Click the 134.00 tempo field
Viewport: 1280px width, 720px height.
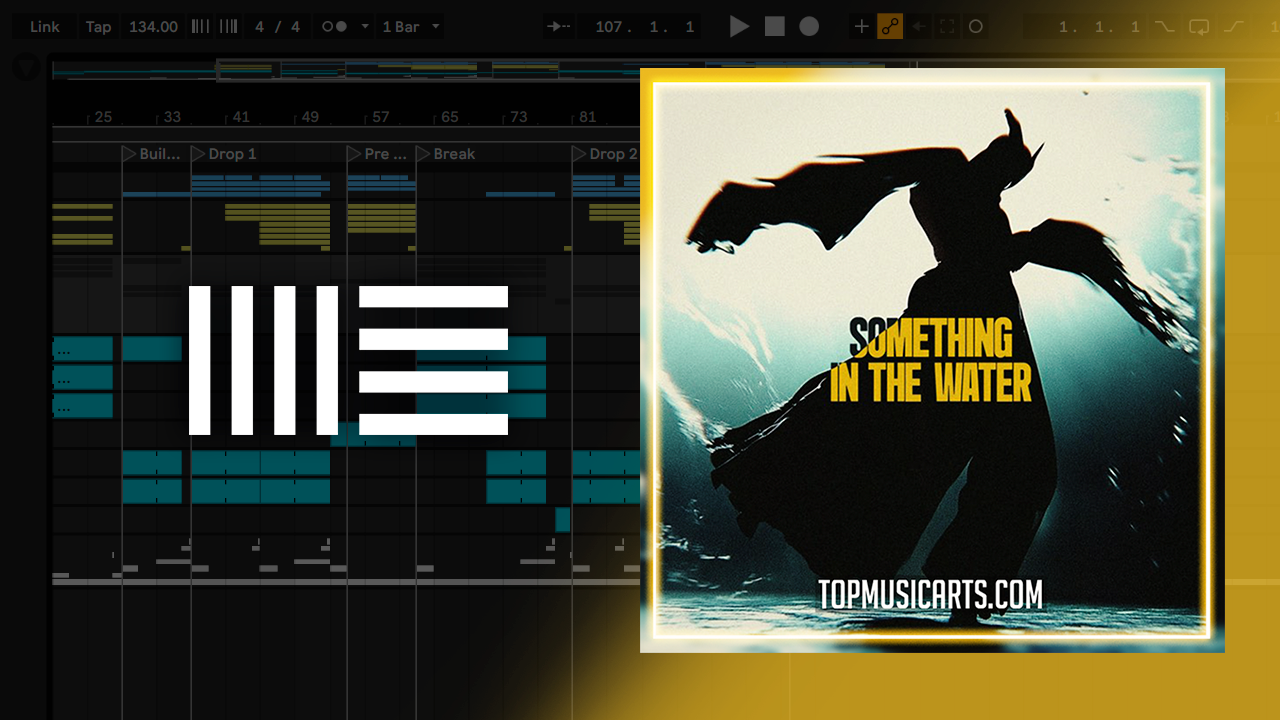click(153, 27)
